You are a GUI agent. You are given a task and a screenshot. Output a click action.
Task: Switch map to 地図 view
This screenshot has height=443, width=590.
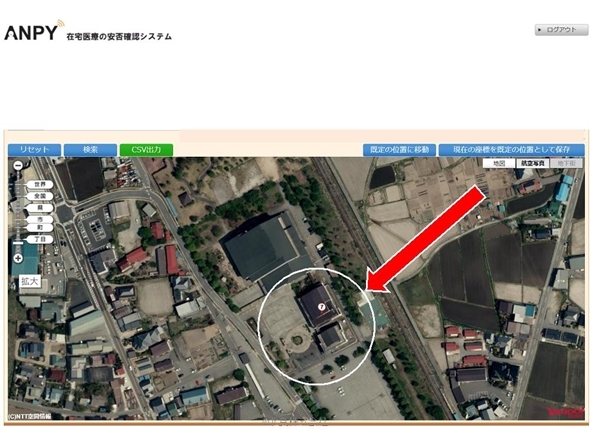499,163
